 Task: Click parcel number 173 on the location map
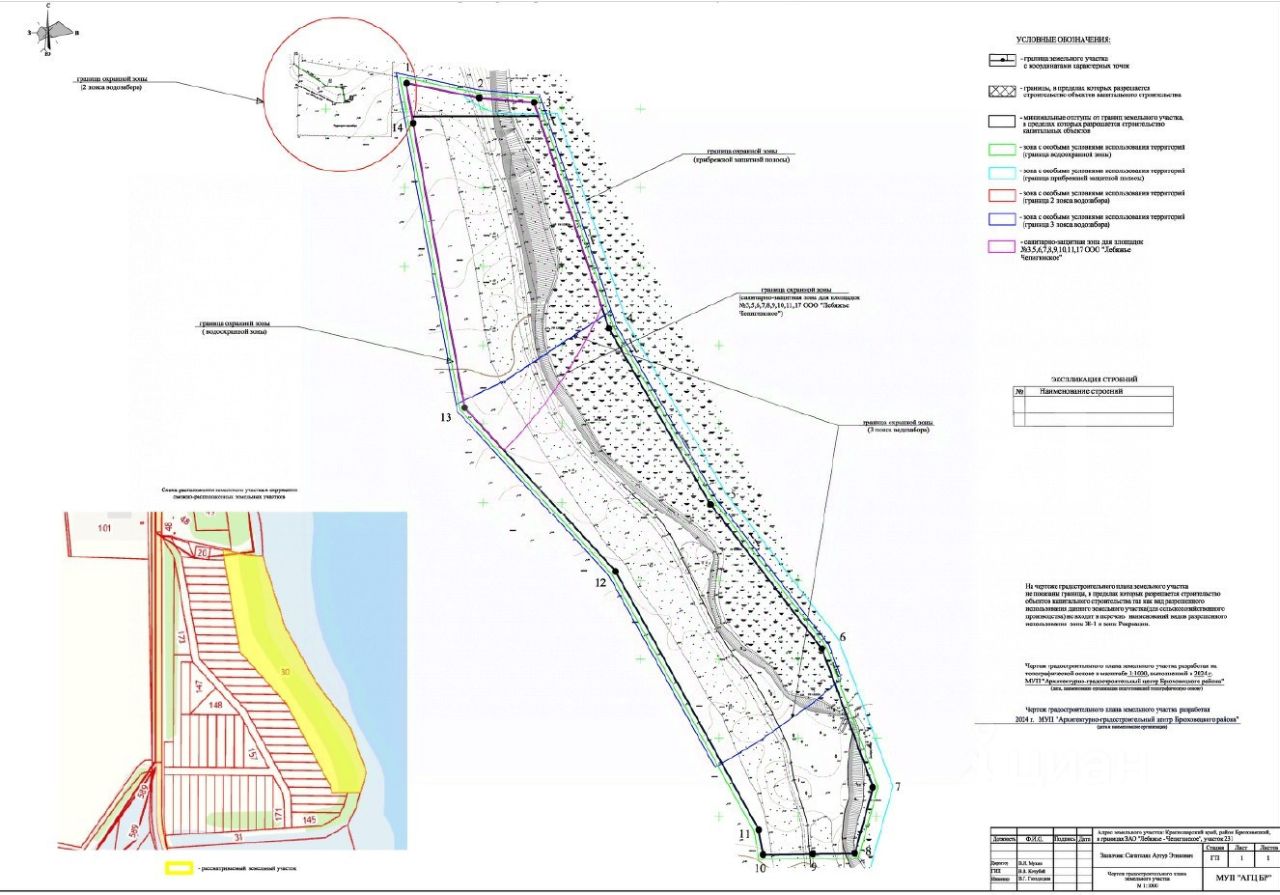(183, 636)
